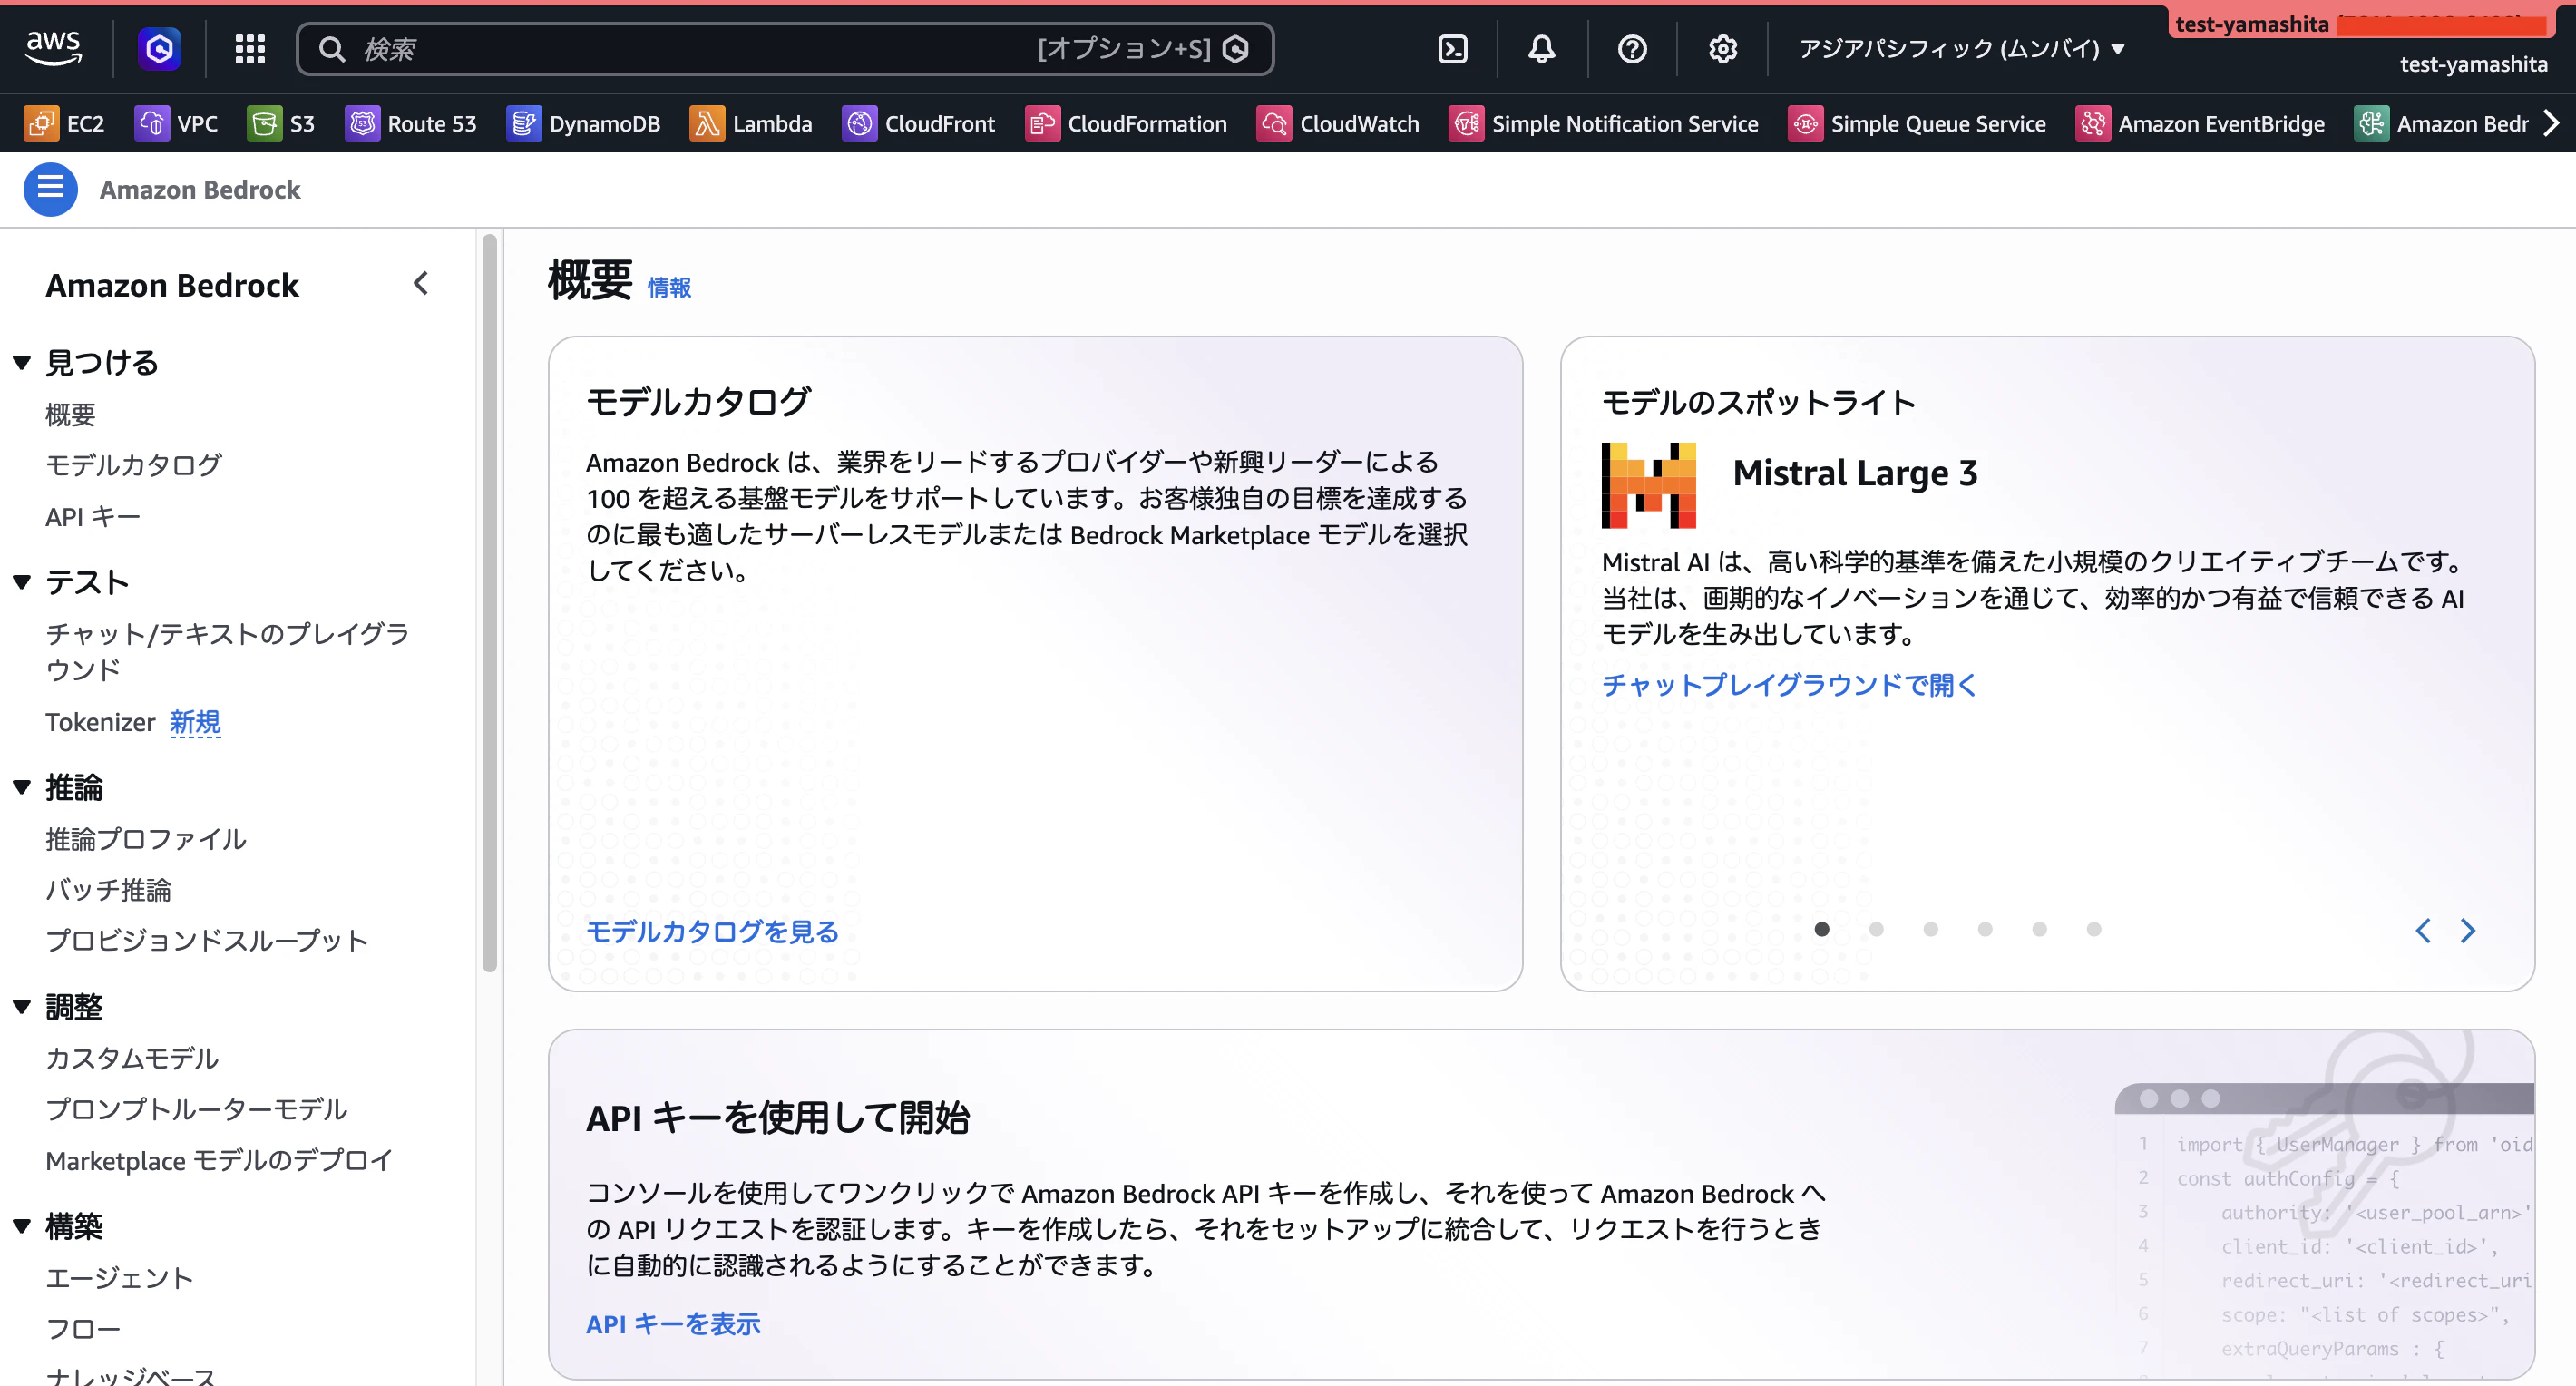Viewport: 2576px width, 1386px height.
Task: Select API キー in sidebar
Action: (93, 516)
